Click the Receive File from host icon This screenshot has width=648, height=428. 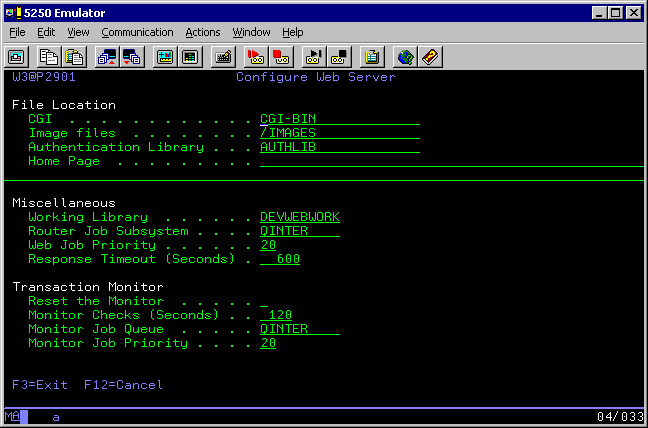click(132, 57)
